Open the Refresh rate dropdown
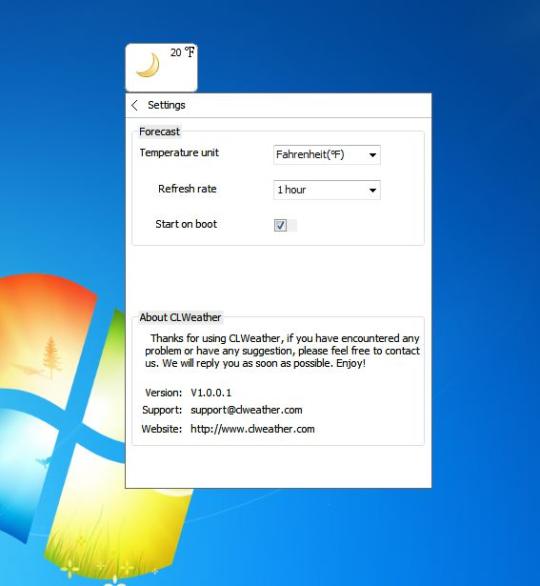Image resolution: width=540 pixels, height=586 pixels. [327, 190]
